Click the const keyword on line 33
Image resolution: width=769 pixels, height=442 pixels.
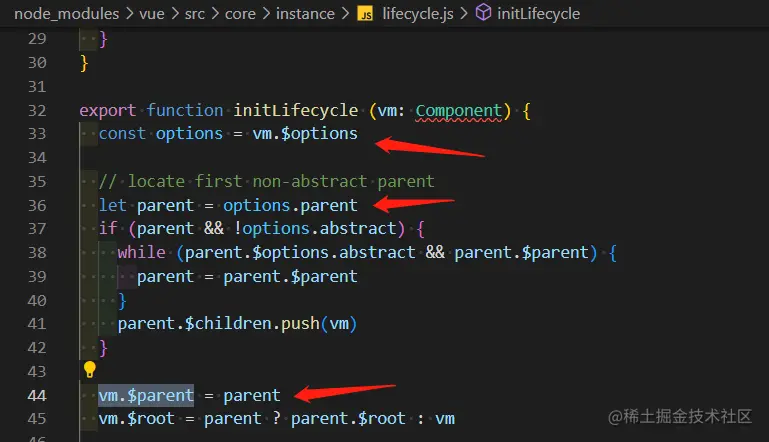tap(122, 134)
